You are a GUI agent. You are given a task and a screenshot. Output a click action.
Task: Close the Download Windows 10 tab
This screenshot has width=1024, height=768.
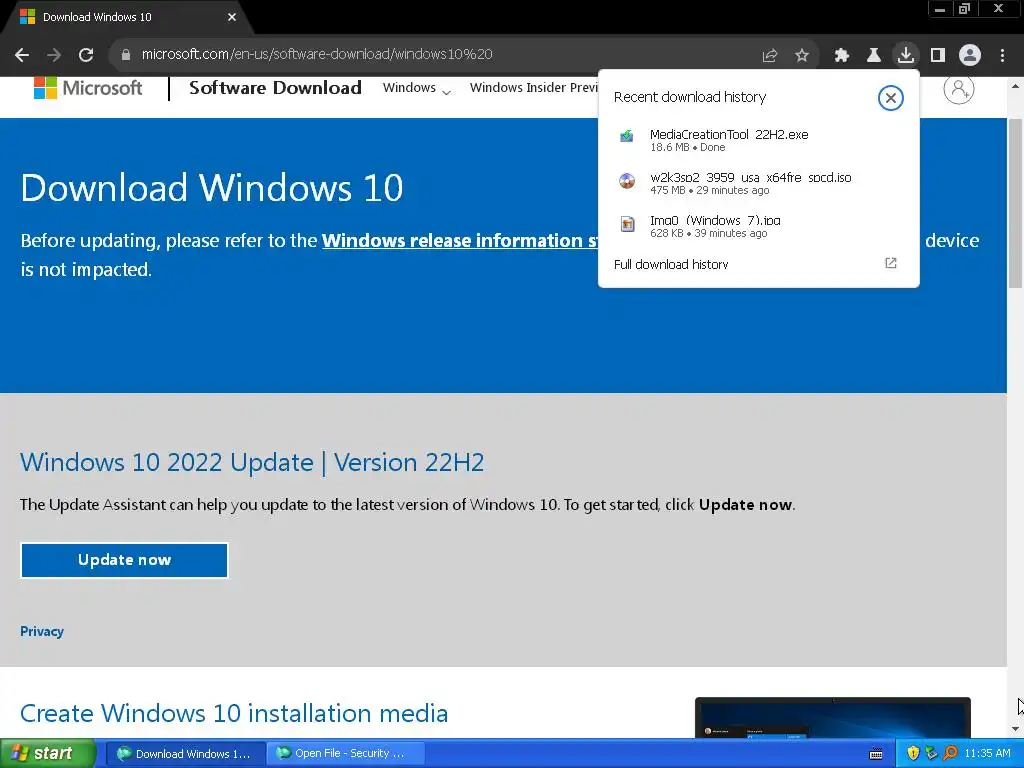click(x=232, y=17)
